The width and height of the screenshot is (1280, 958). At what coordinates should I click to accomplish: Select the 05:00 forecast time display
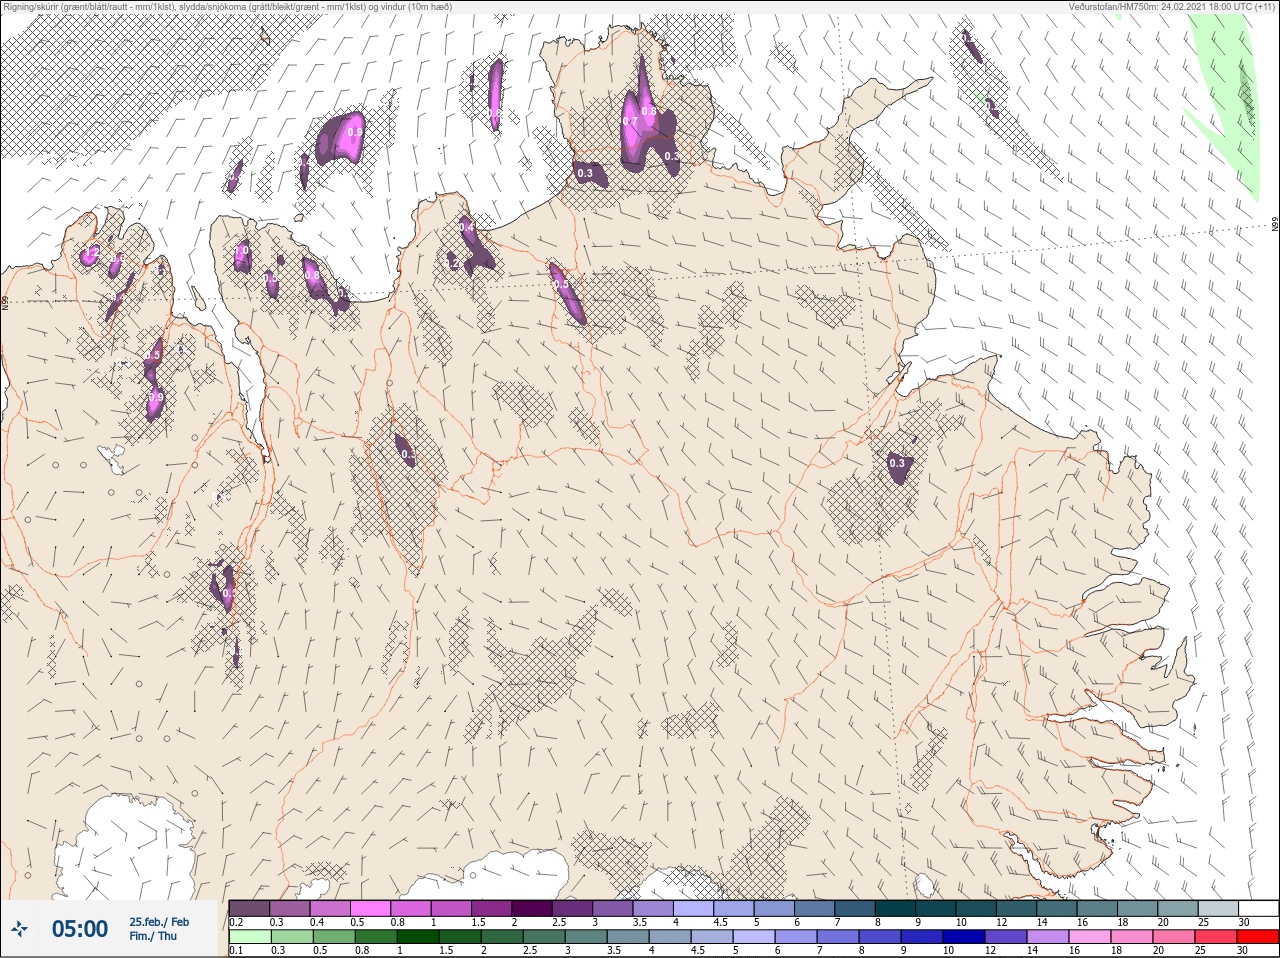click(80, 929)
